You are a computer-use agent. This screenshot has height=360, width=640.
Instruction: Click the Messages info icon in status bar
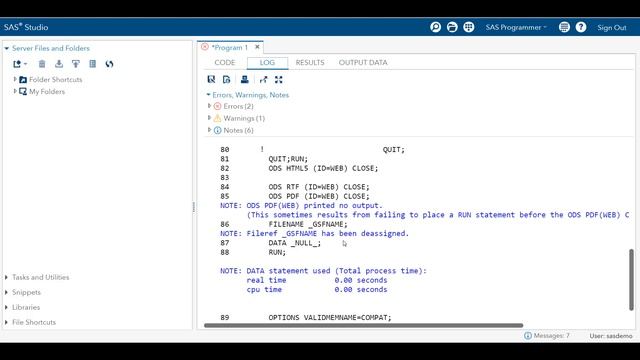click(528, 336)
